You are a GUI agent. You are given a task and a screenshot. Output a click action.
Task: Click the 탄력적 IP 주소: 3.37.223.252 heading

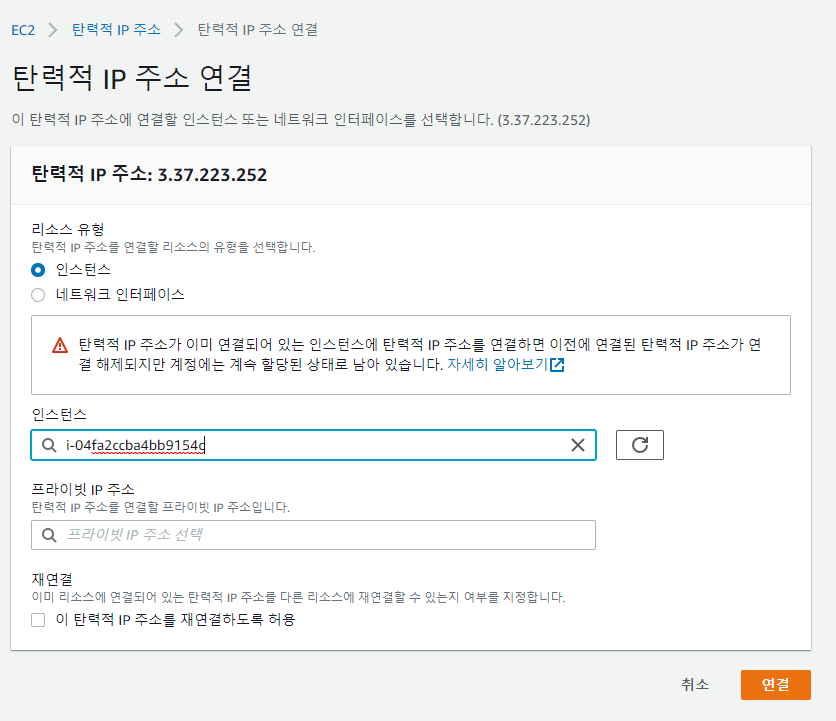pyautogui.click(x=149, y=174)
